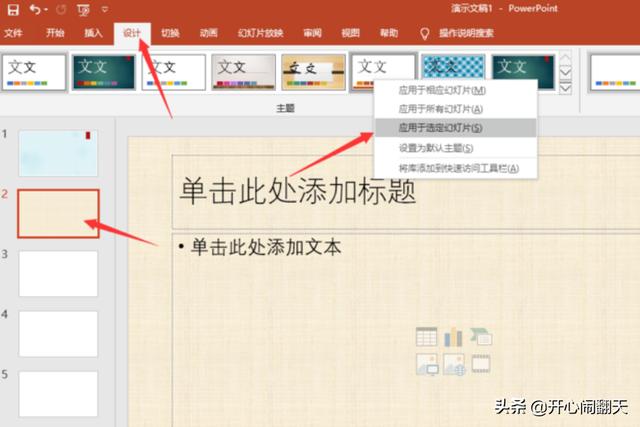
Task: Click the Save icon in quick access toolbar
Action: pos(12,9)
